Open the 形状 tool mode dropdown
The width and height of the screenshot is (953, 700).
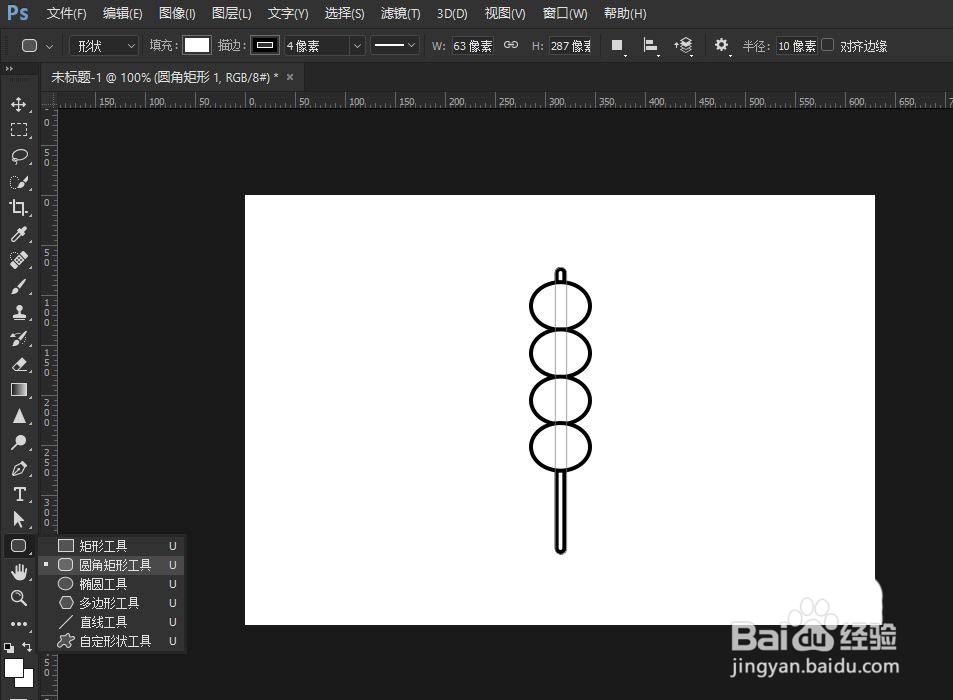105,46
